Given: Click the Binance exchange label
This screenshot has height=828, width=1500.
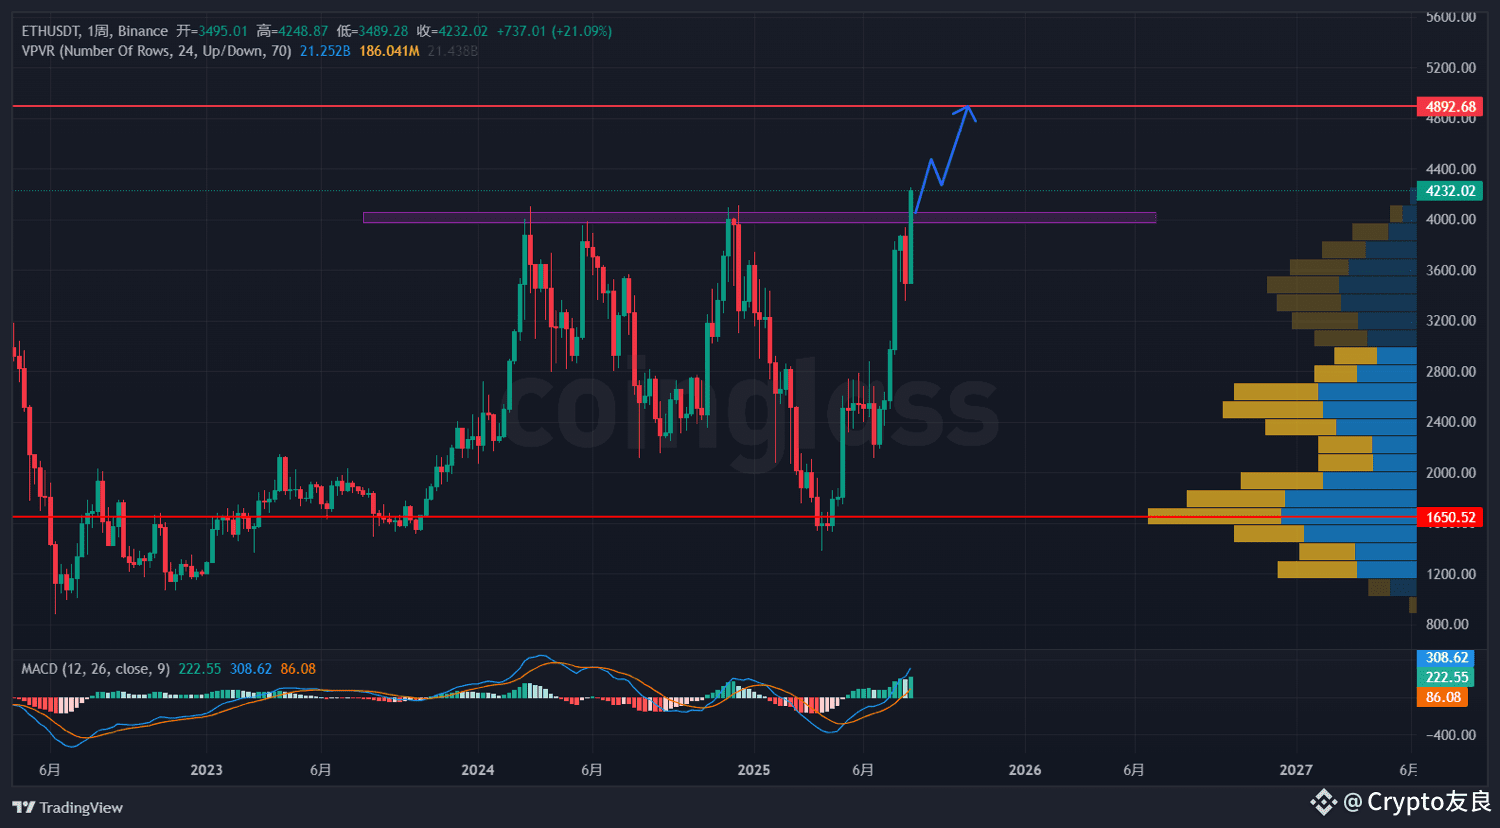Looking at the screenshot, I should point(143,31).
